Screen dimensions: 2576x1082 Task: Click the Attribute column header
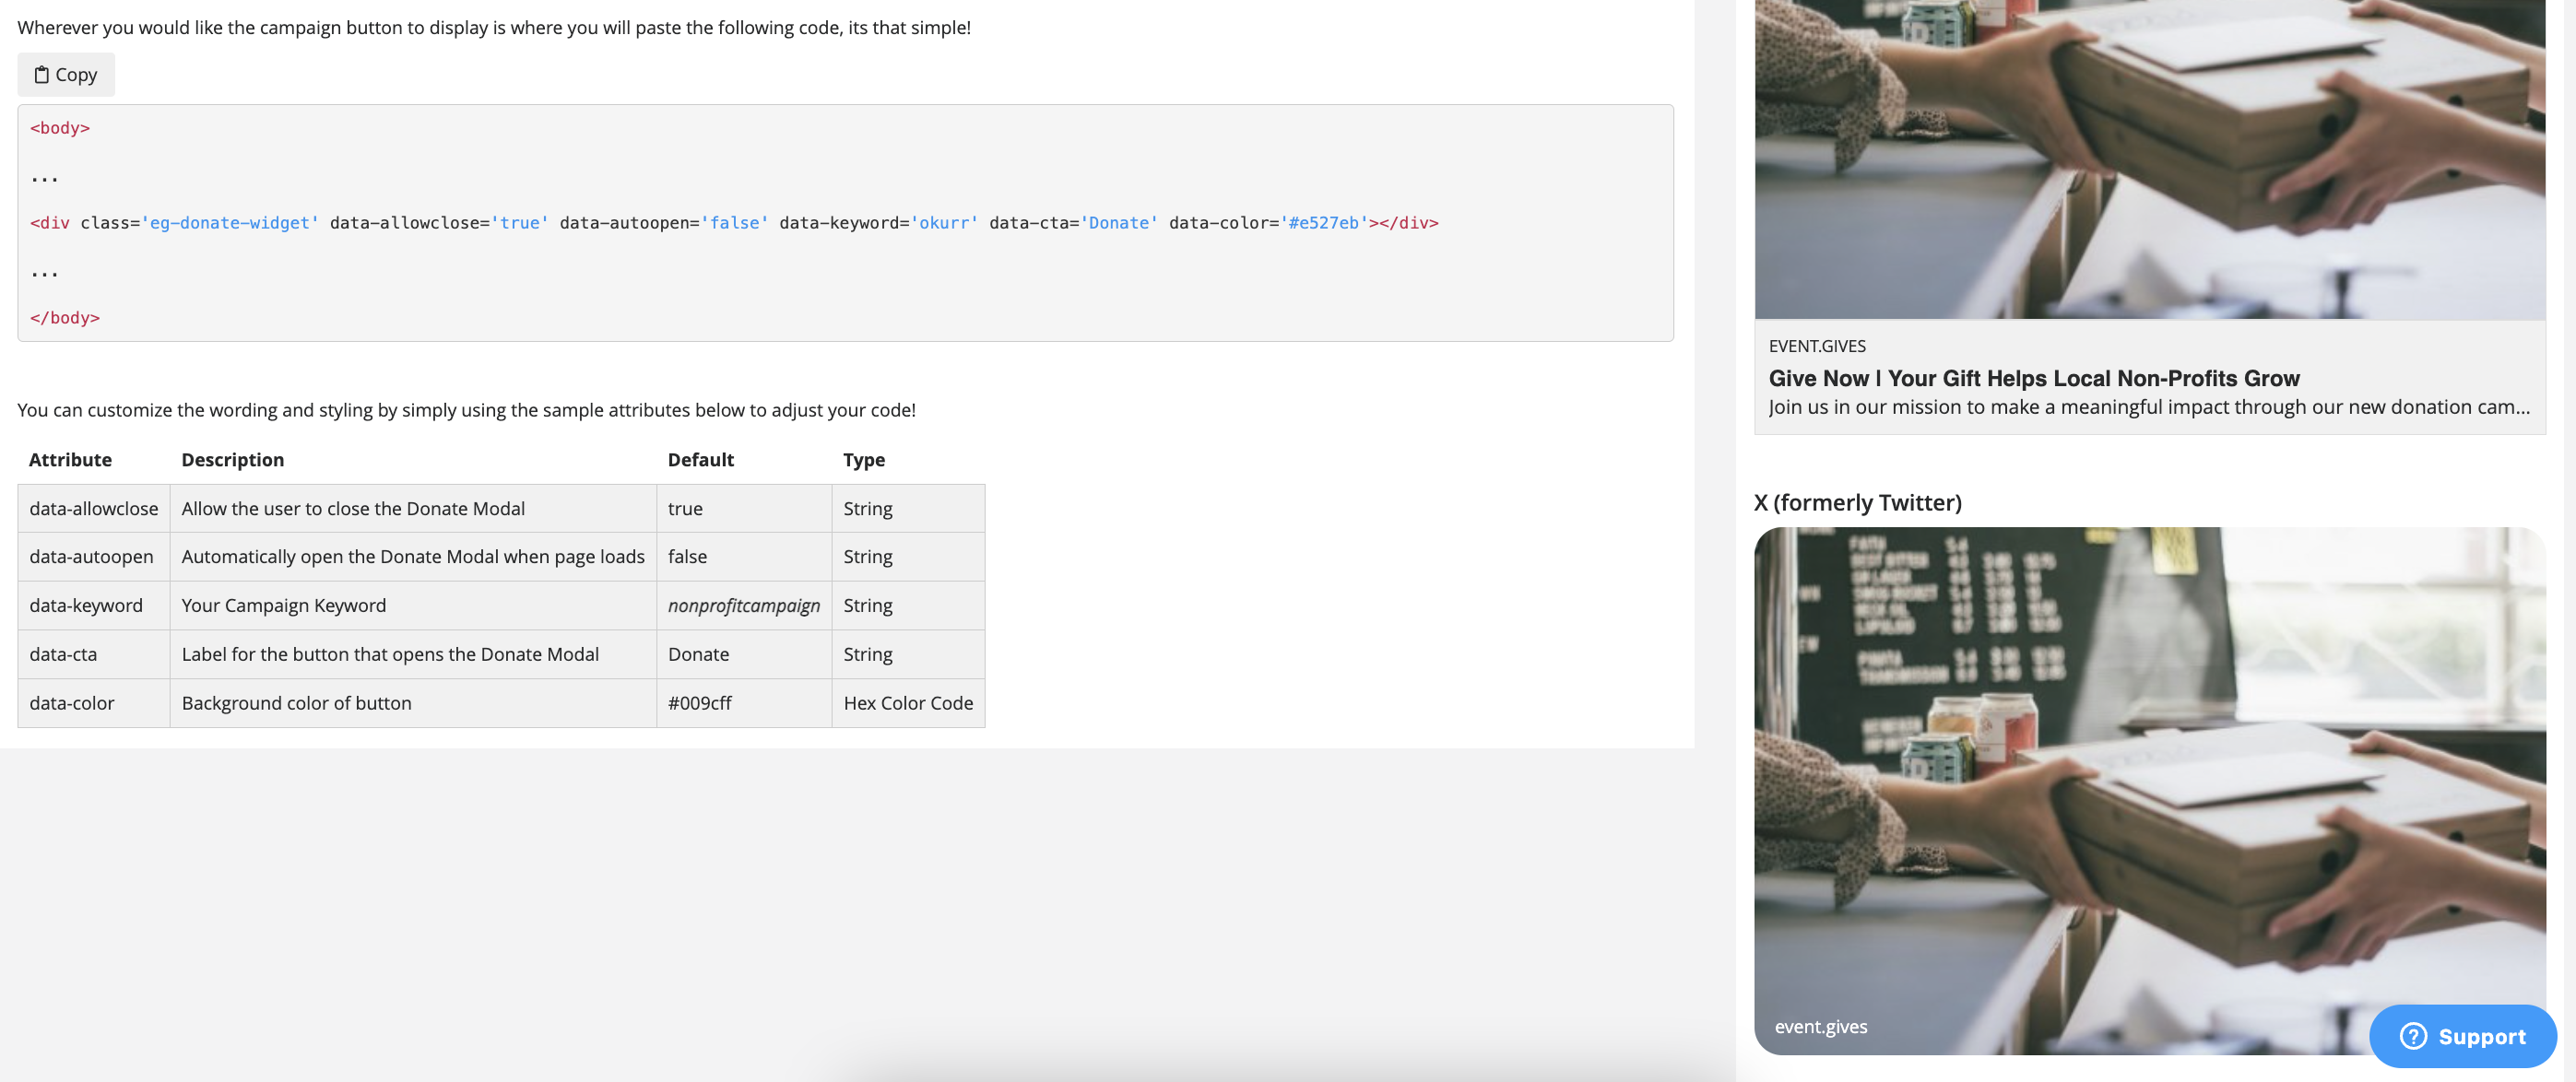(x=70, y=460)
